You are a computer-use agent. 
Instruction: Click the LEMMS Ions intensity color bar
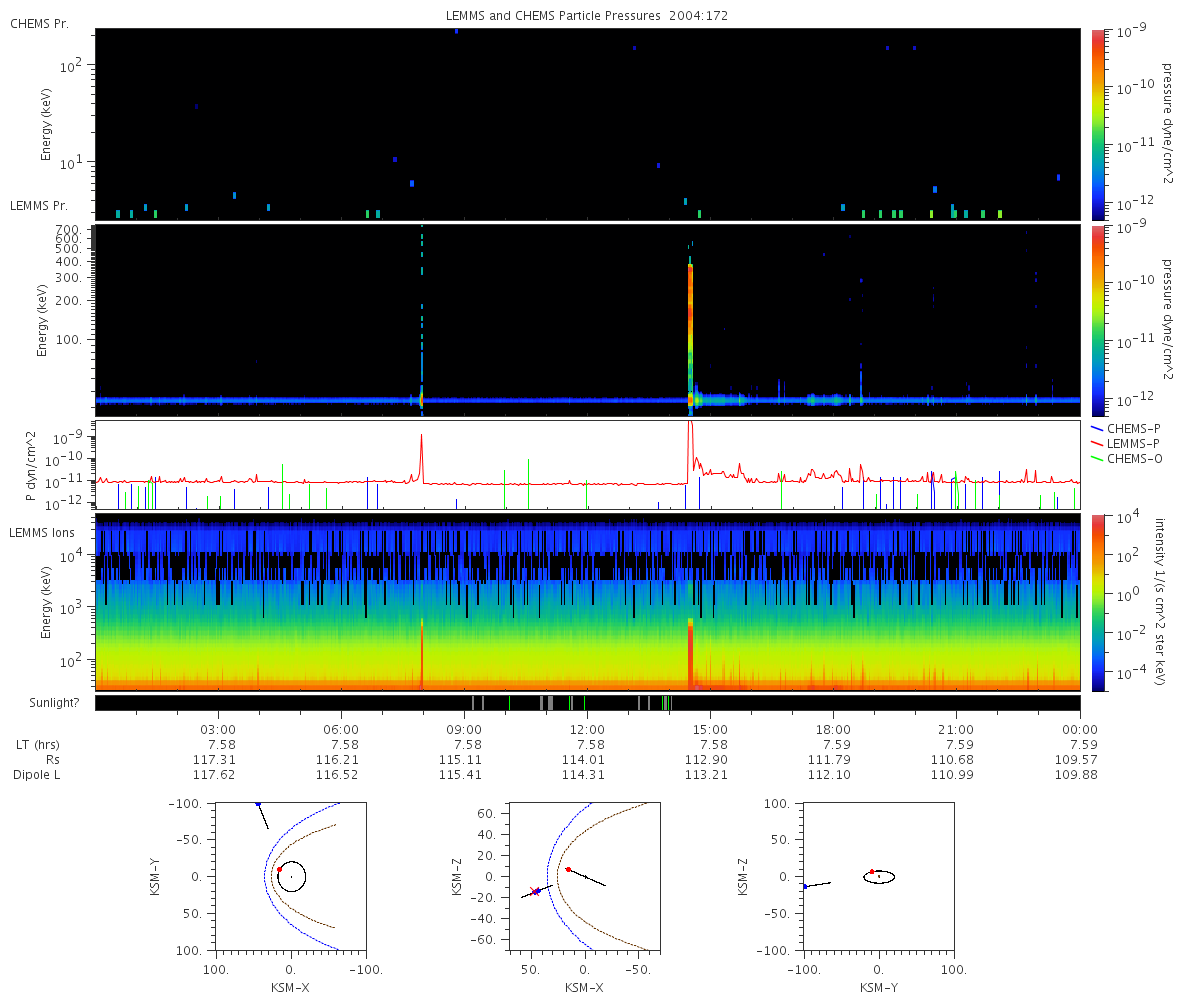click(1097, 603)
